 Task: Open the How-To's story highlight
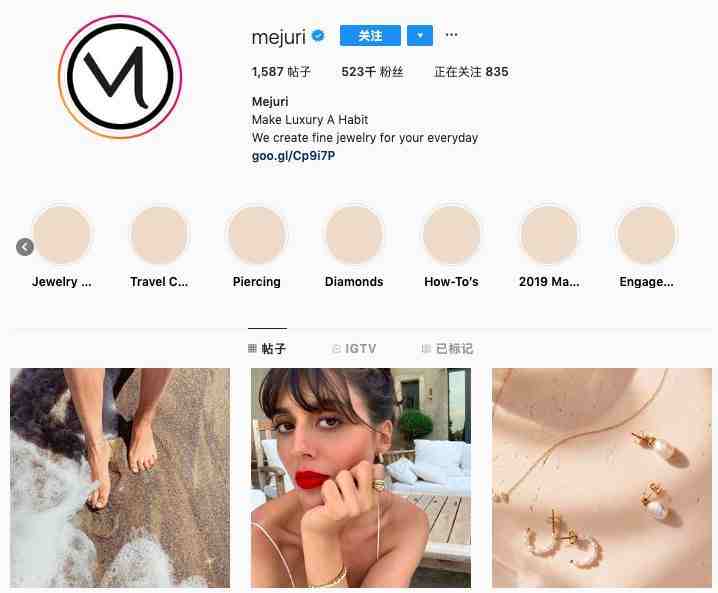pos(451,234)
